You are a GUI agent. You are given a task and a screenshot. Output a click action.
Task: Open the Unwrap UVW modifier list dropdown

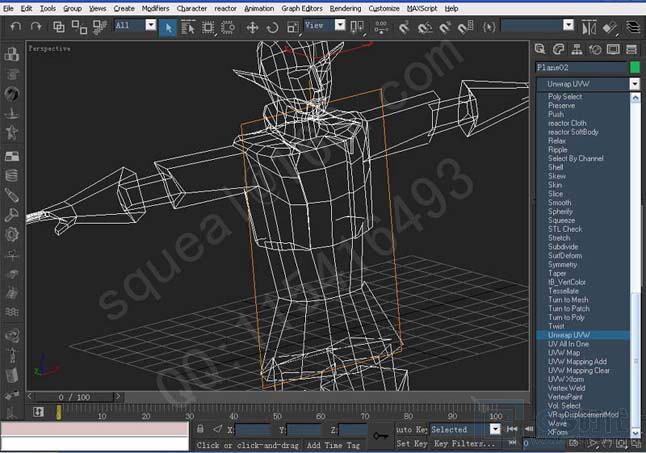point(634,84)
